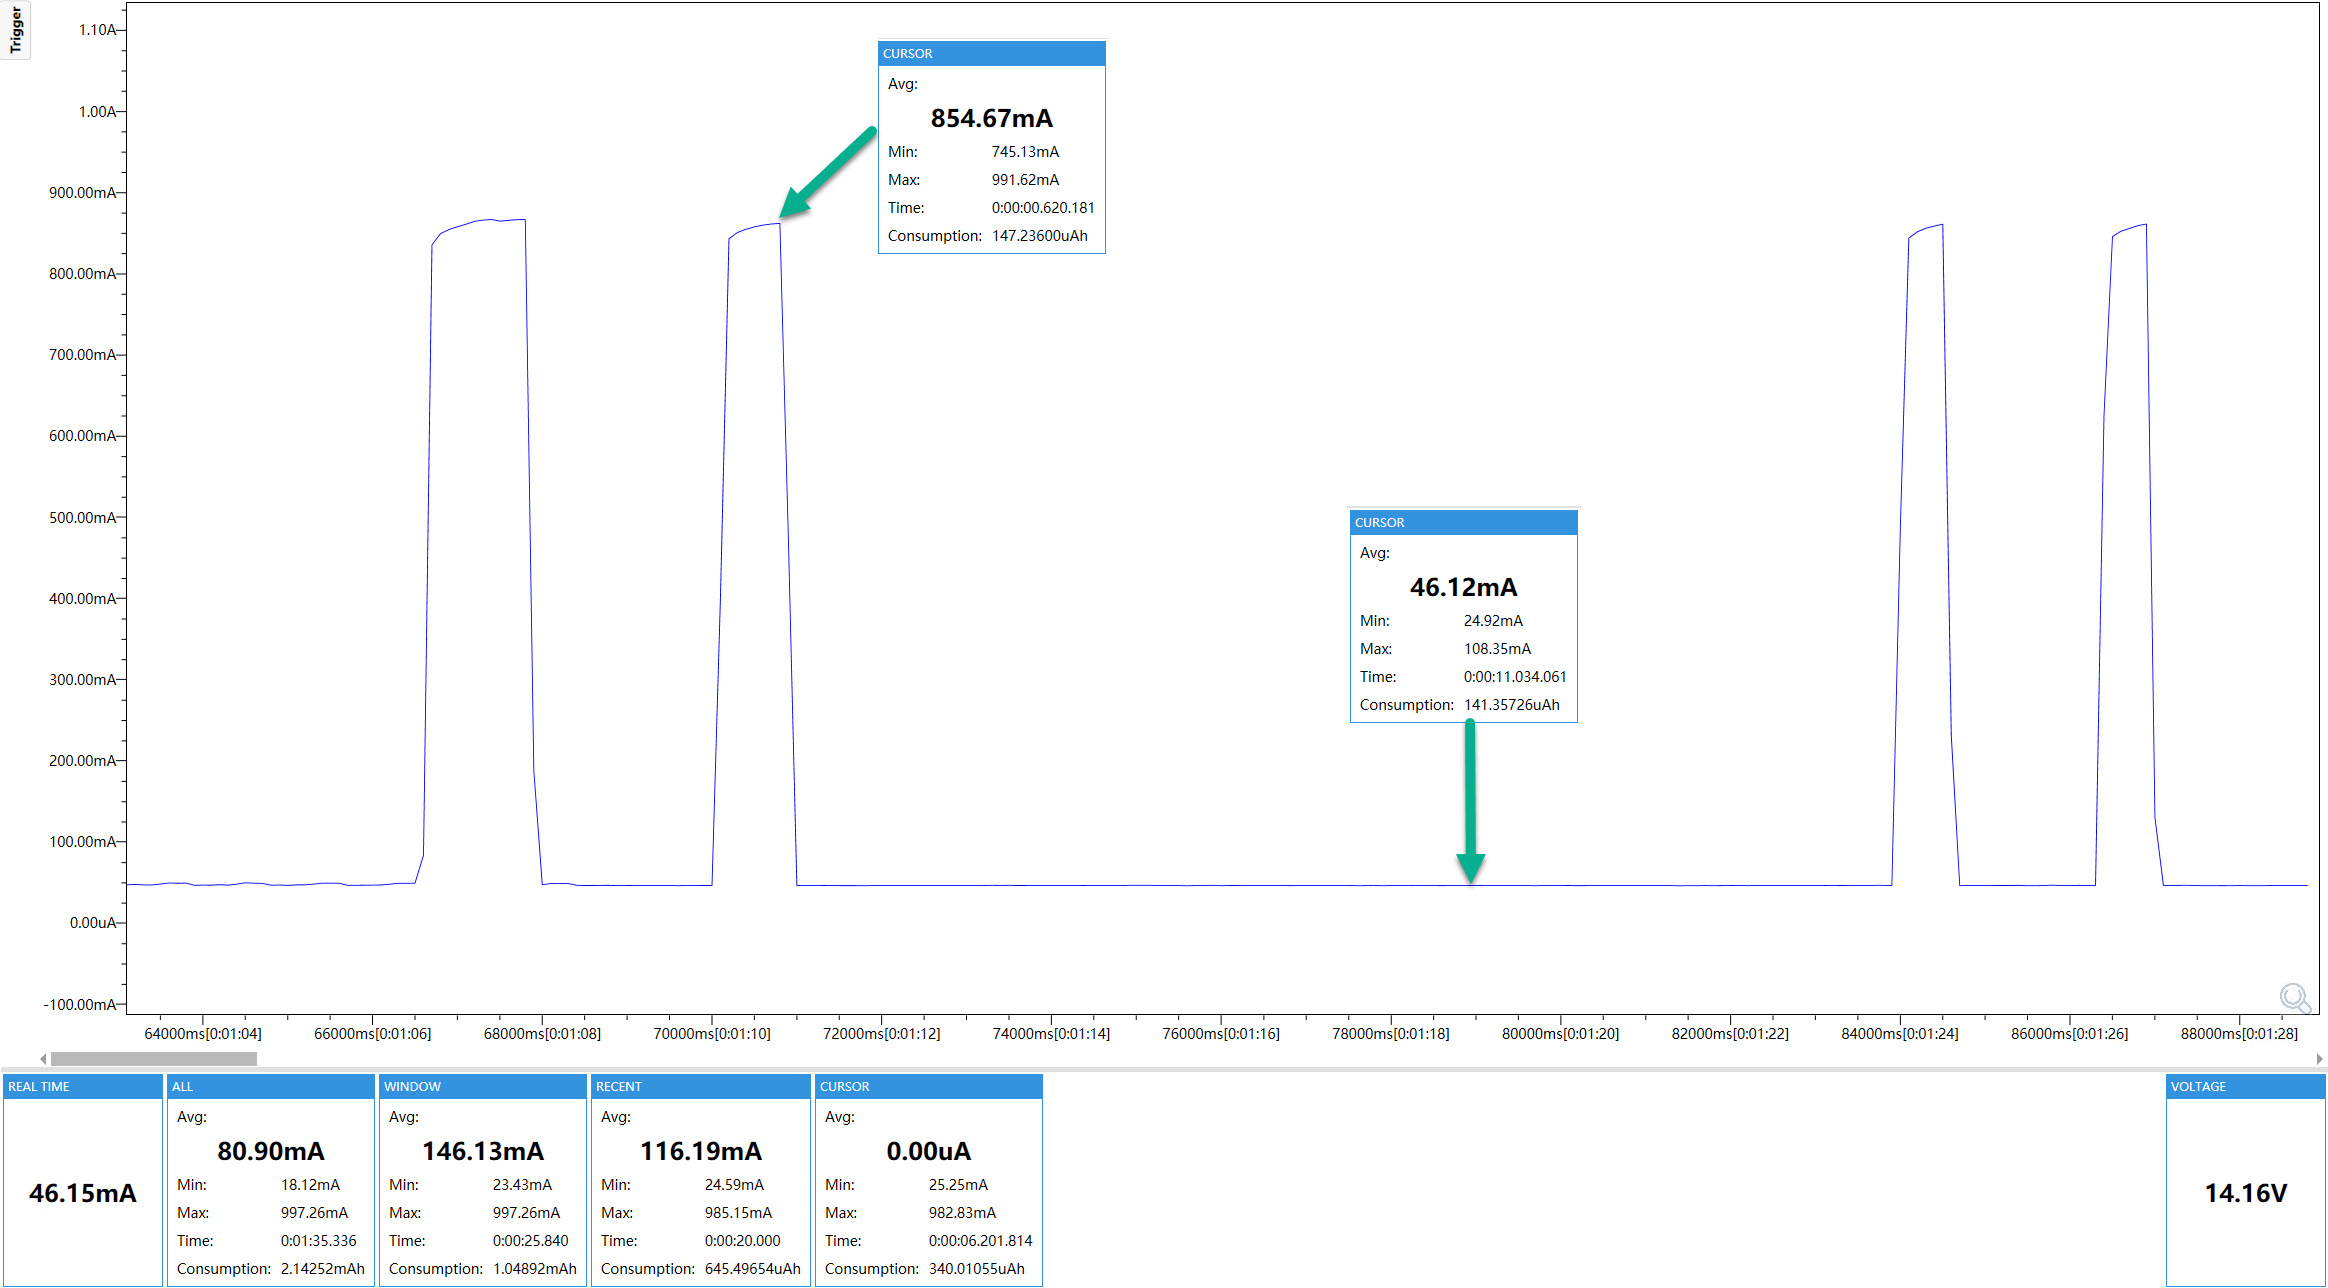Select the ALL statistics panel header

click(x=270, y=1087)
